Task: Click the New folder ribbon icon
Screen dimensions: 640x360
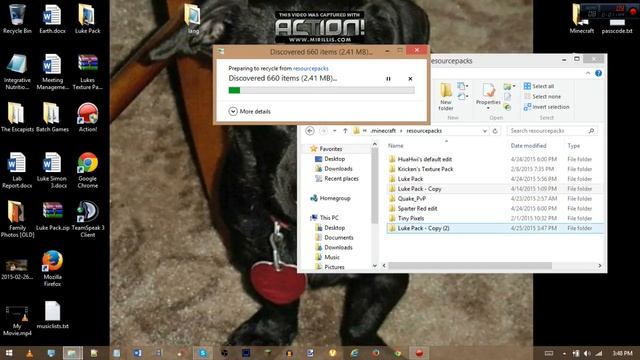Action: click(446, 96)
